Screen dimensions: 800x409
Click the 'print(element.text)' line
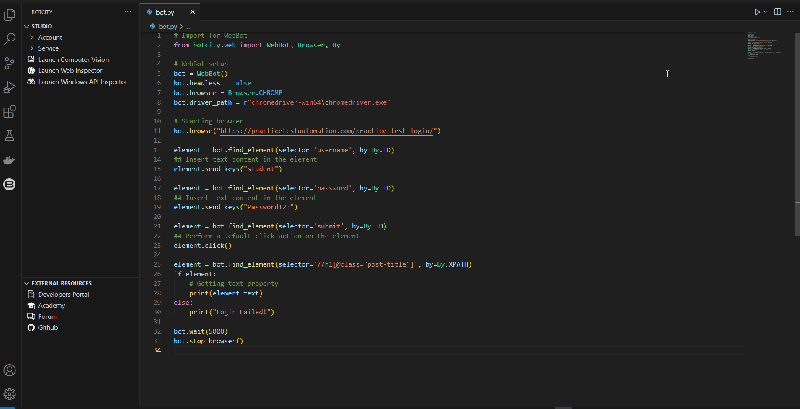coord(226,293)
